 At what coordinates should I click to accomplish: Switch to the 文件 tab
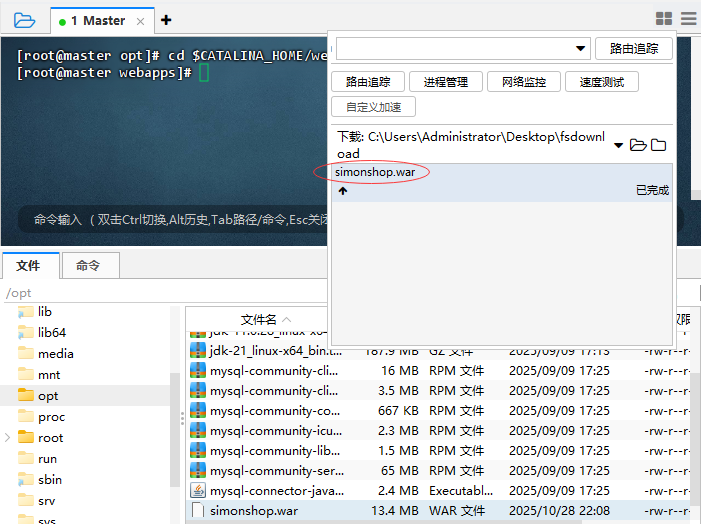[31, 266]
